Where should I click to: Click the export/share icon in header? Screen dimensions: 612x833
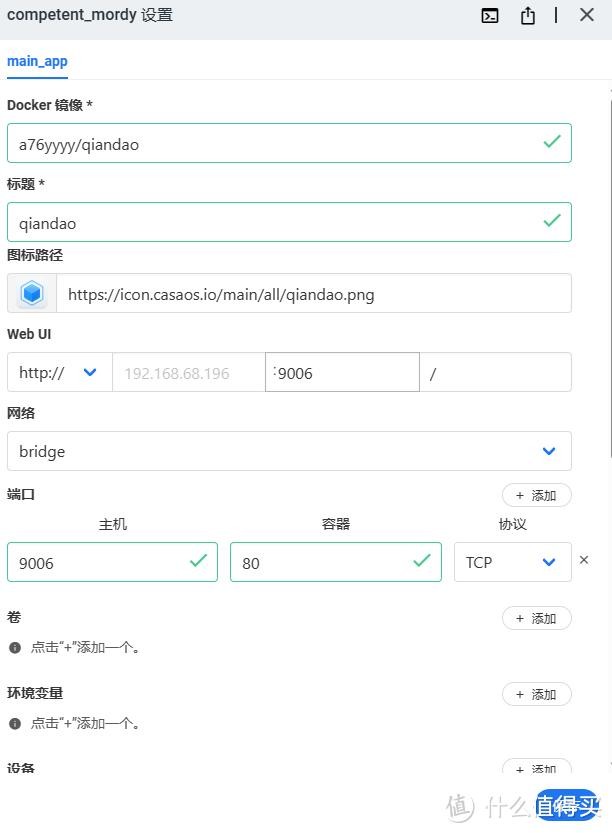[527, 15]
